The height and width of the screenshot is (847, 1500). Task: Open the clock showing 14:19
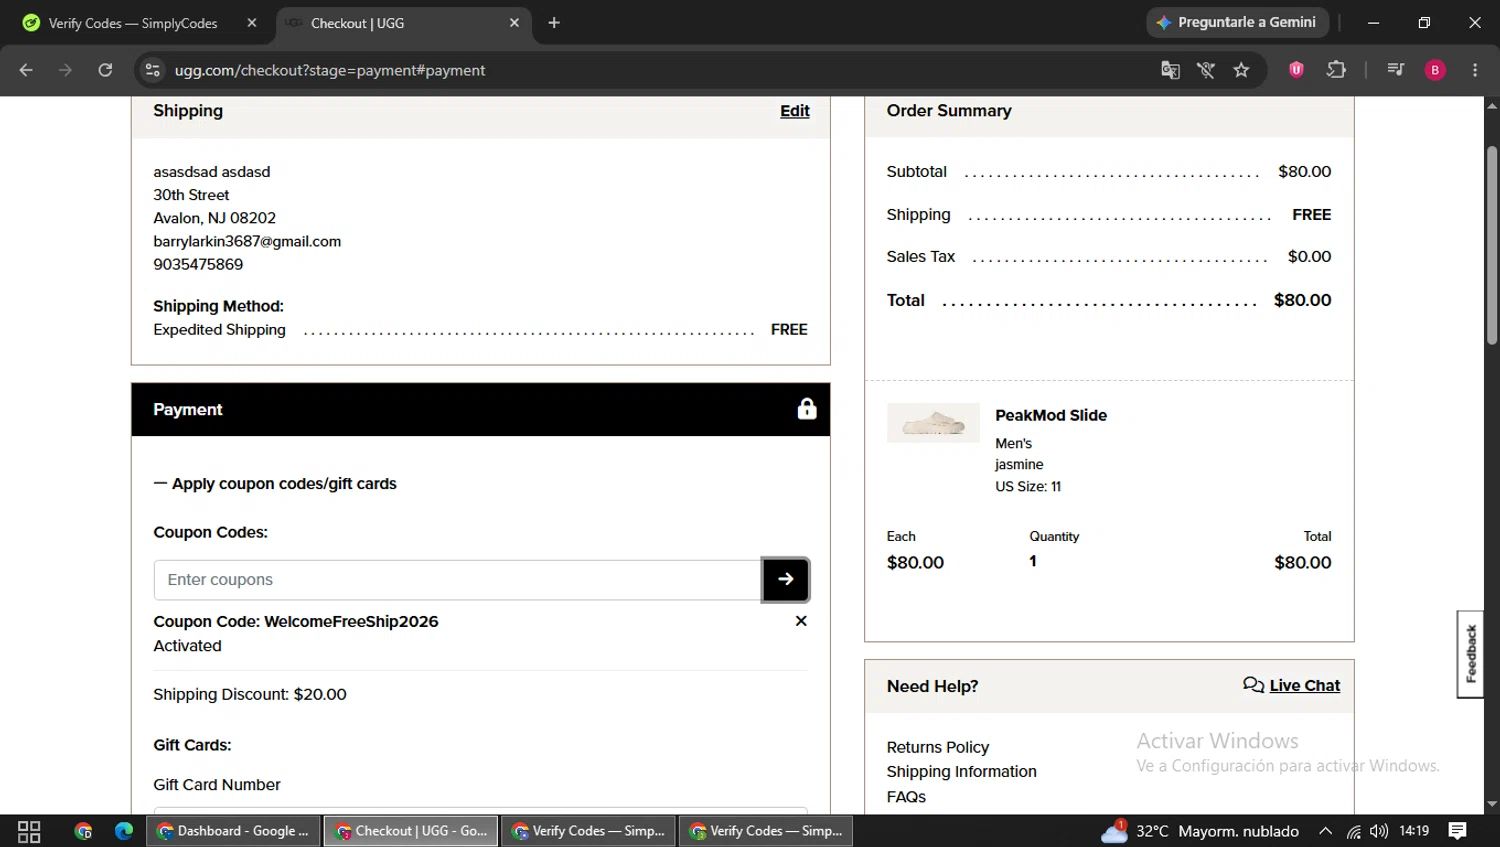pos(1414,831)
